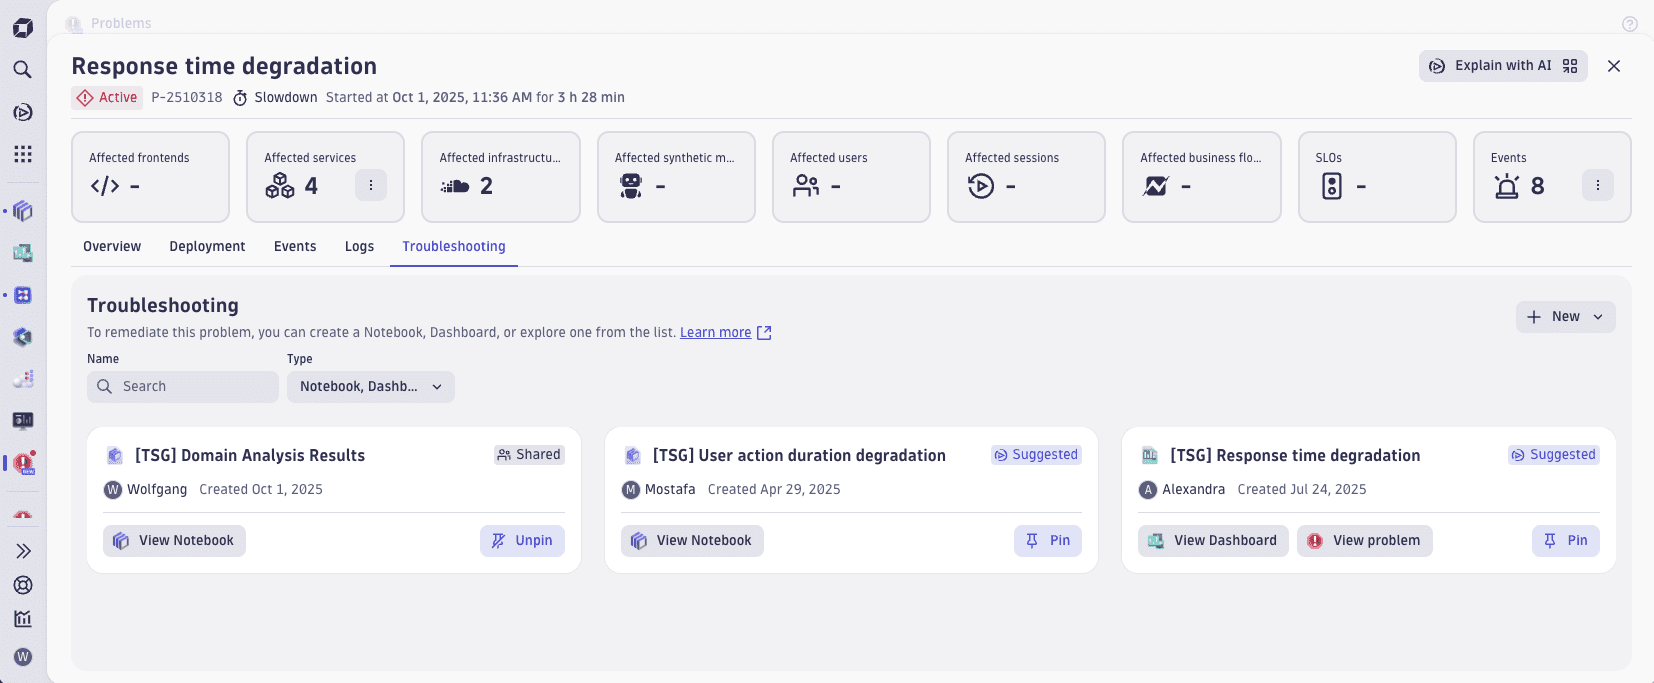This screenshot has width=1654, height=683.
Task: Pin the User action duration degradation notebook
Action: click(x=1048, y=541)
